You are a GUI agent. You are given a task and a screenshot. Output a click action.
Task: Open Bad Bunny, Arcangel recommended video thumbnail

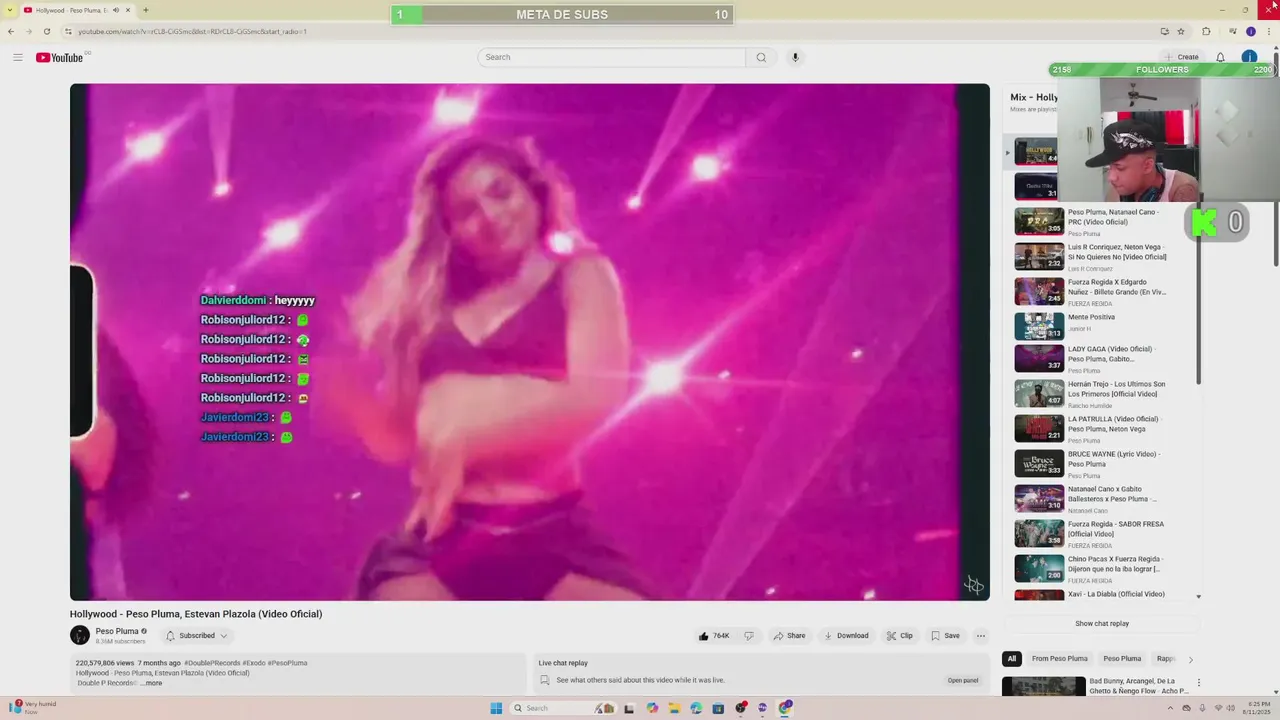click(1043, 687)
